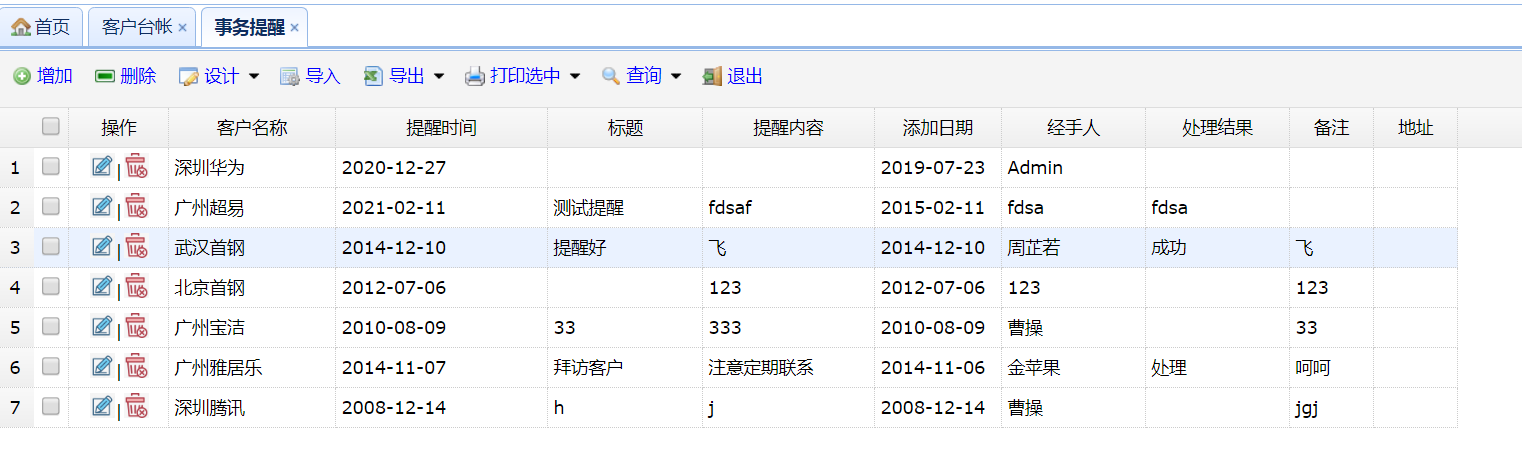Click the 导入 button label
Image resolution: width=1522 pixels, height=455 pixels.
[x=323, y=76]
